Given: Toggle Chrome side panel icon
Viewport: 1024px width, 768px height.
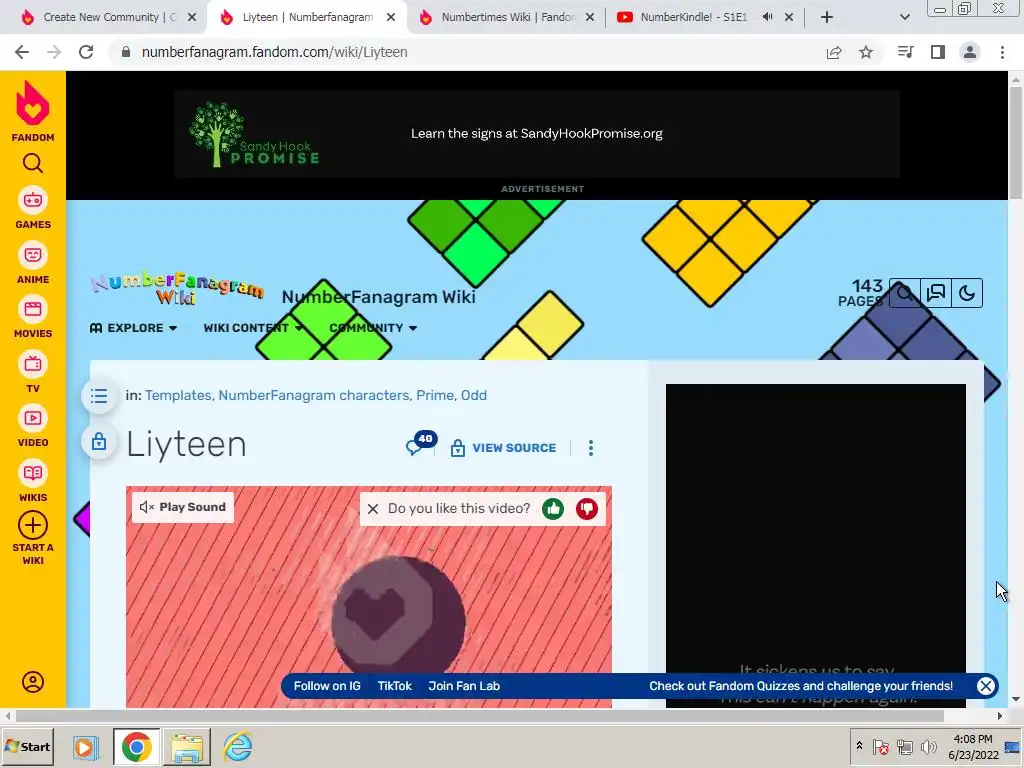Looking at the screenshot, I should point(938,52).
